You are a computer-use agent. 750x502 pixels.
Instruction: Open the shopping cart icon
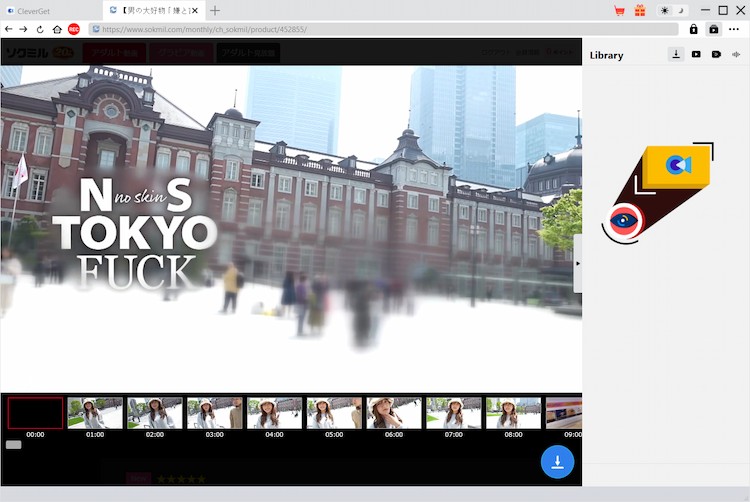(x=620, y=10)
